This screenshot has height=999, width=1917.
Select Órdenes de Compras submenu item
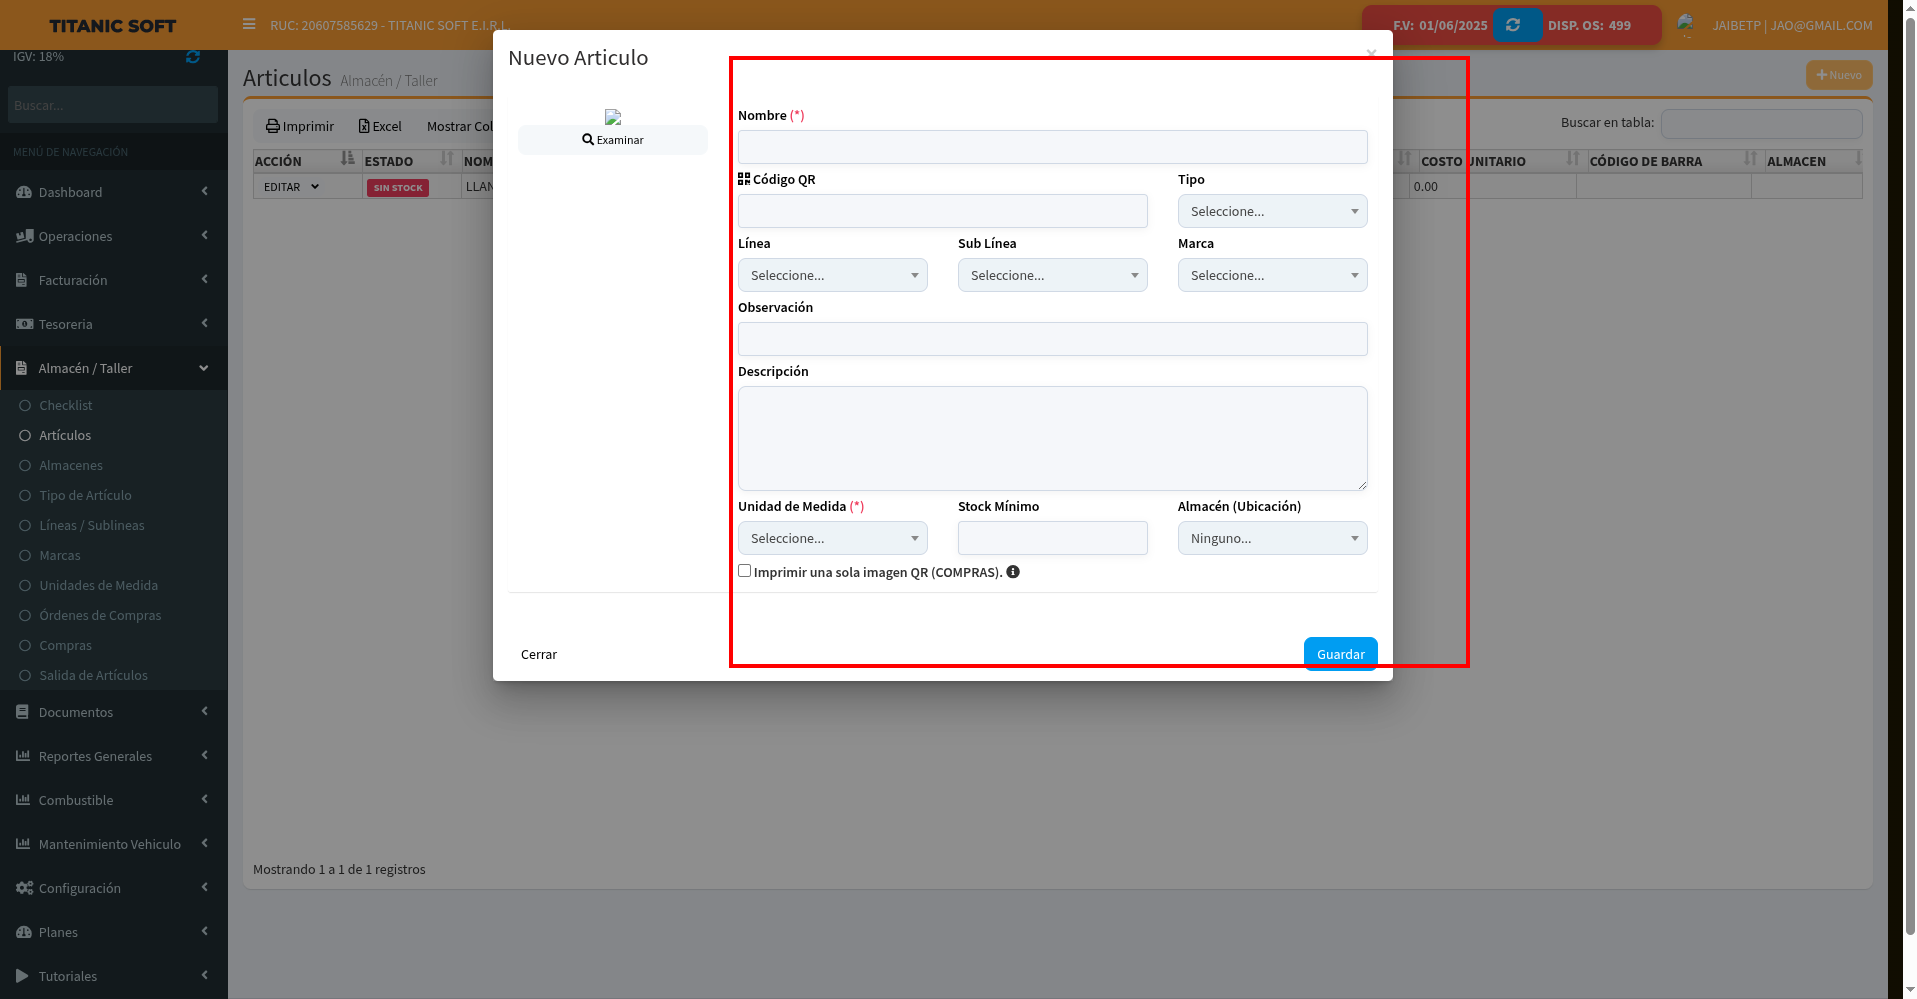[x=100, y=615]
